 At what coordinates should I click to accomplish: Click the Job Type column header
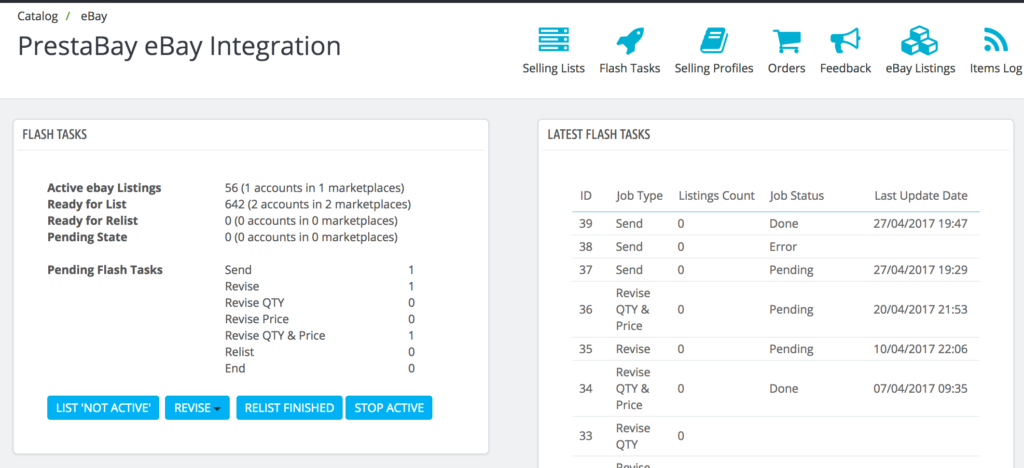(x=639, y=196)
